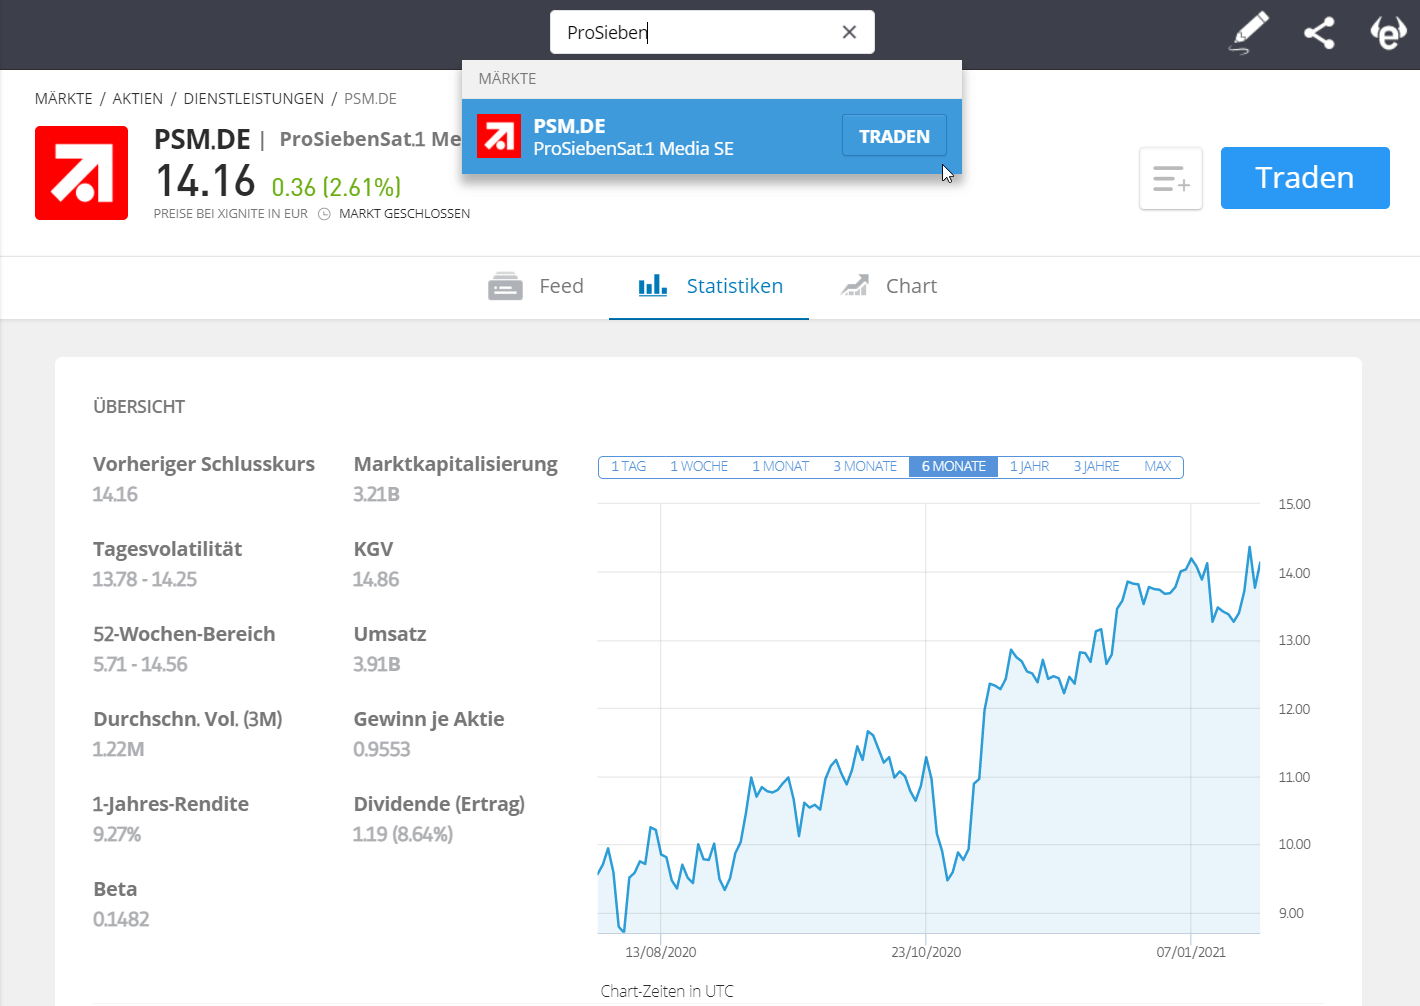Select the 1 TAG chart range
This screenshot has height=1006, width=1420.
[628, 467]
